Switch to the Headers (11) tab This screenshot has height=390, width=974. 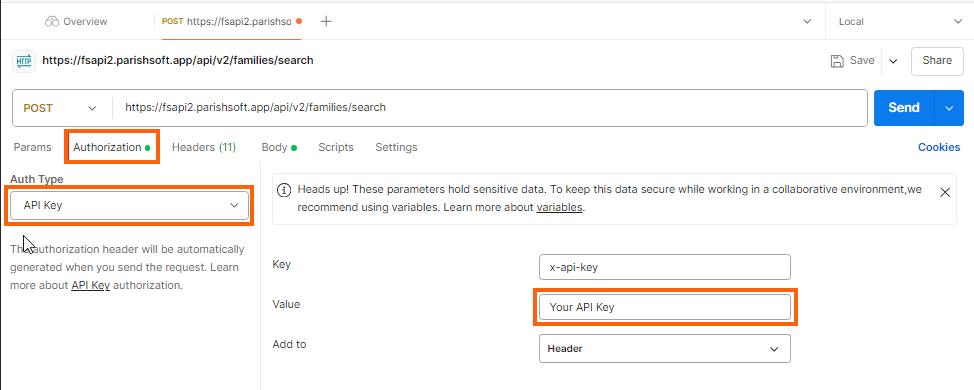click(204, 147)
